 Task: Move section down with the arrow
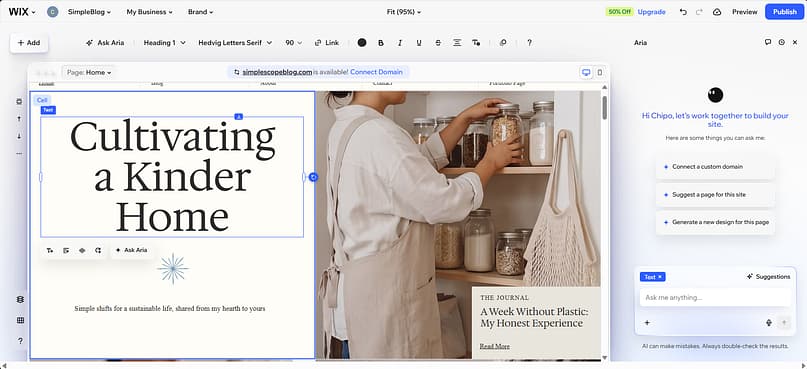point(20,136)
